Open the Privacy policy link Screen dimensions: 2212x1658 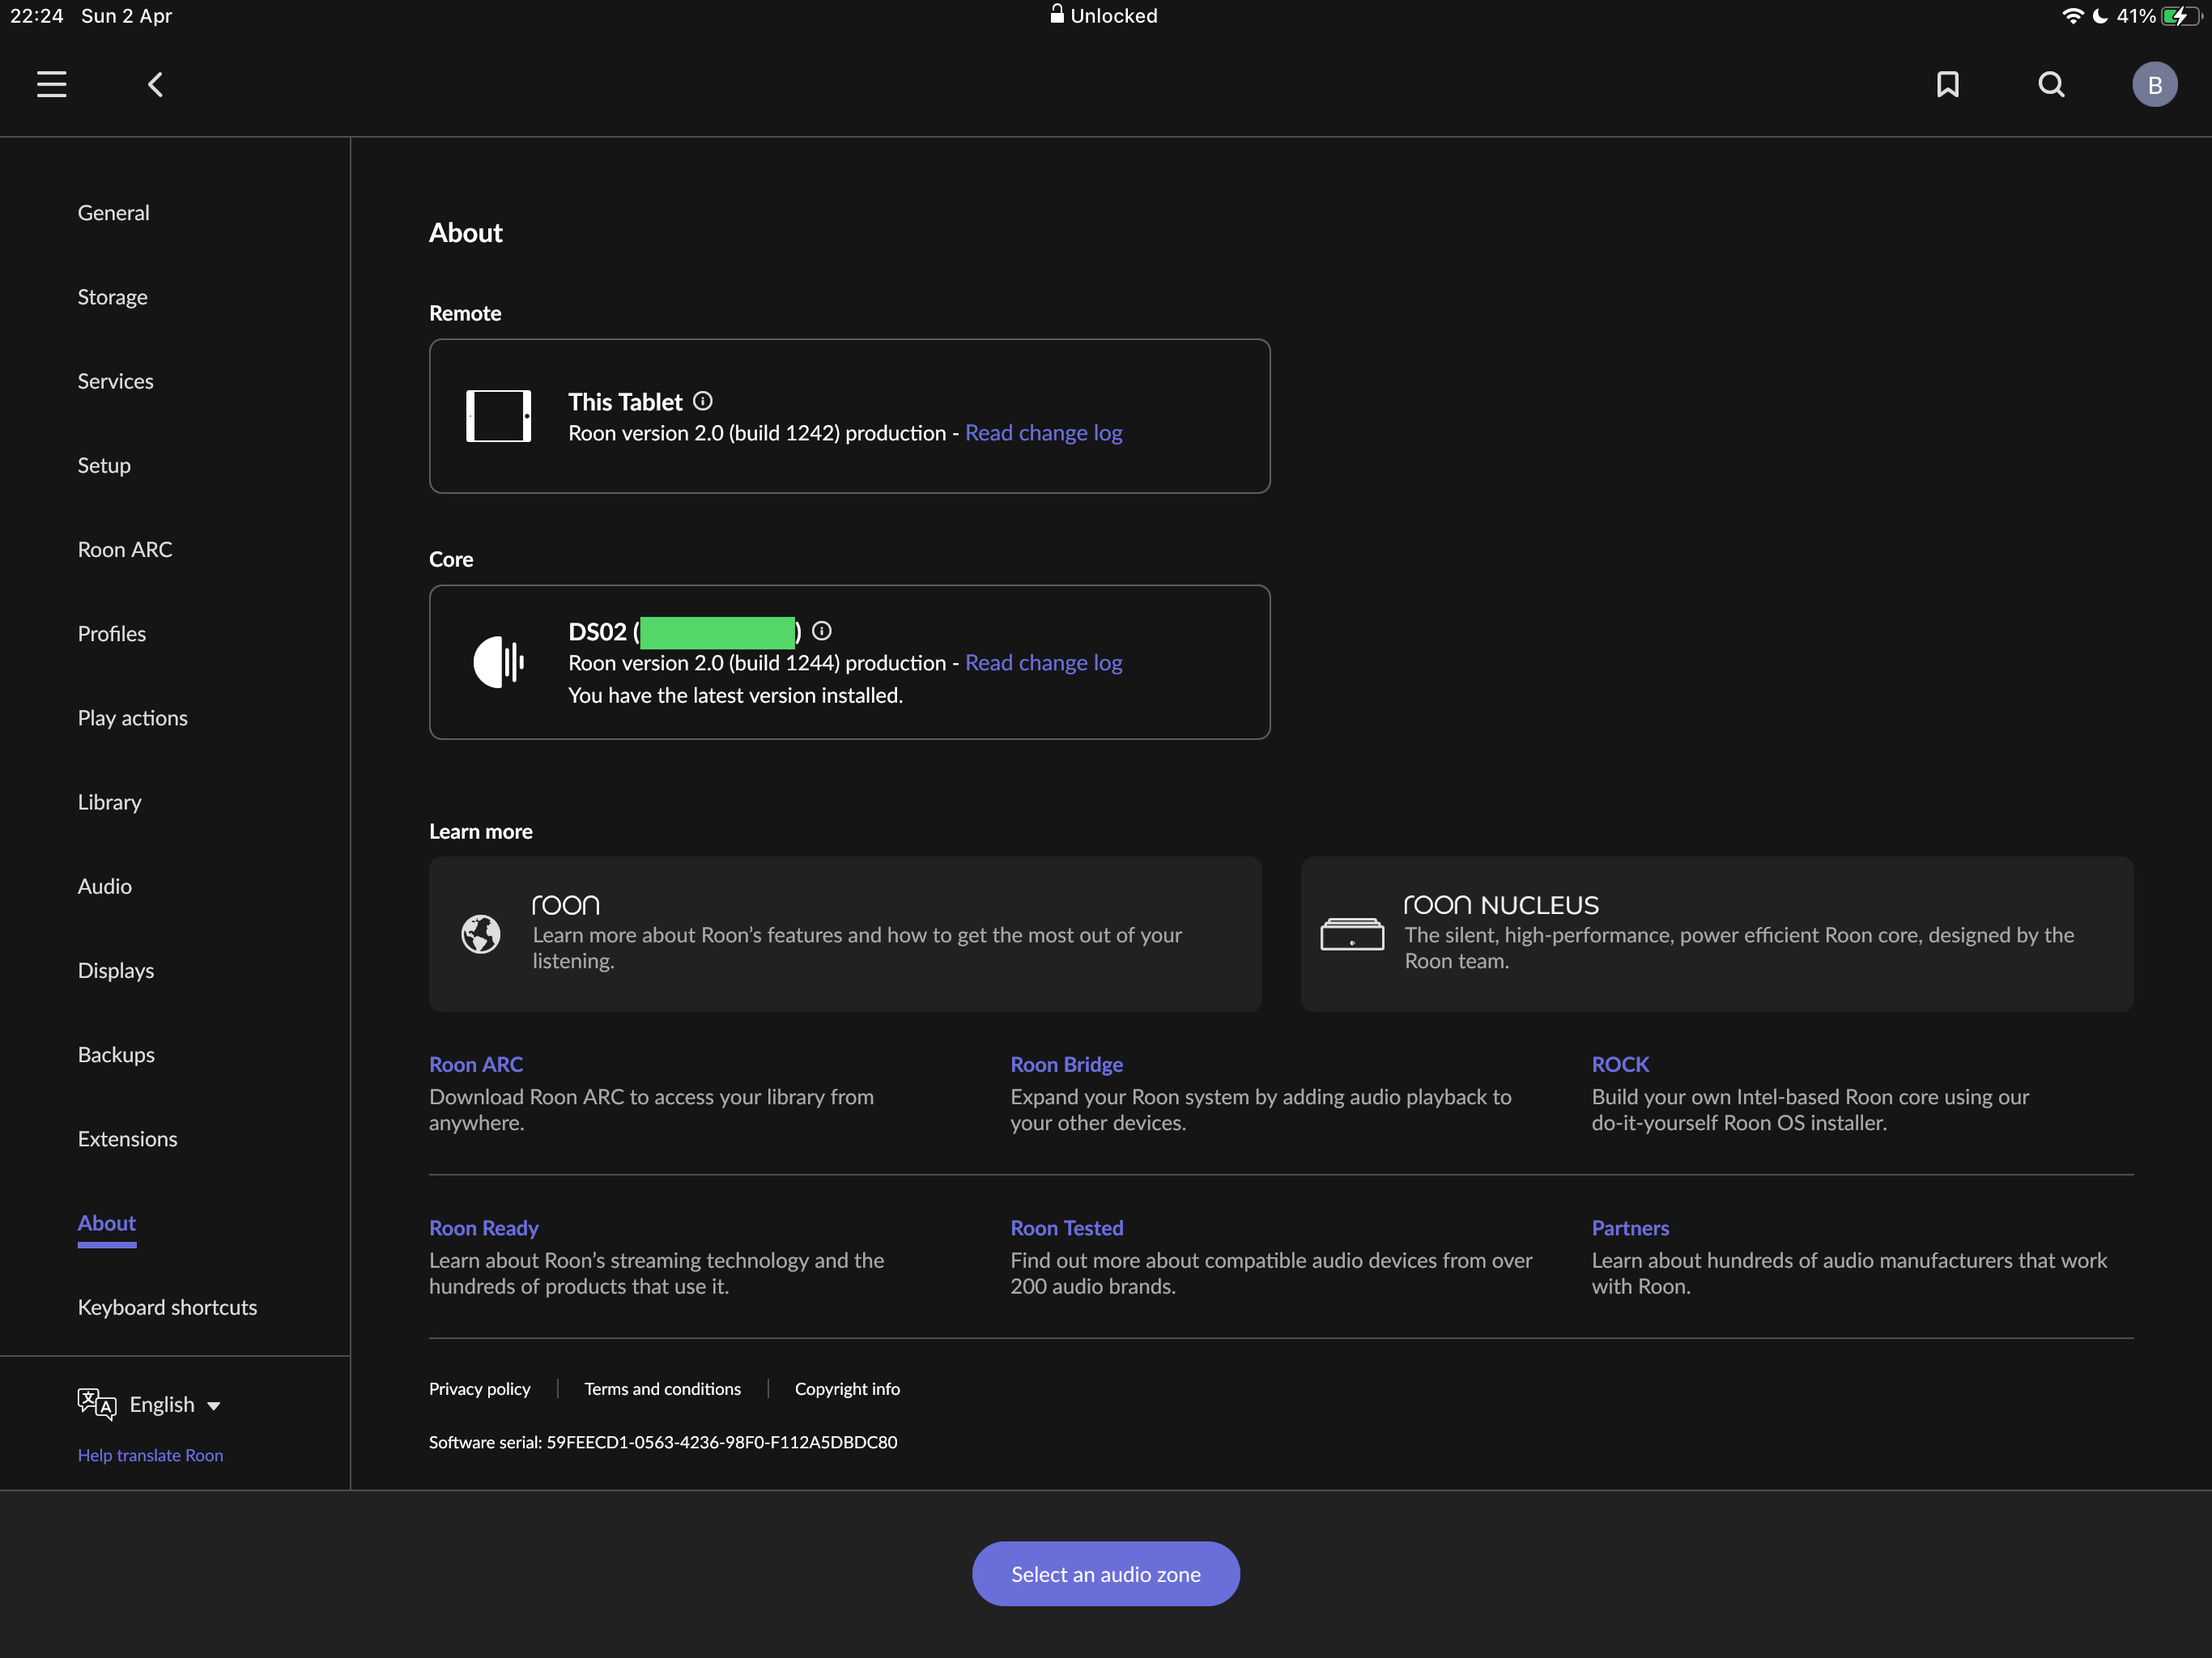[479, 1389]
